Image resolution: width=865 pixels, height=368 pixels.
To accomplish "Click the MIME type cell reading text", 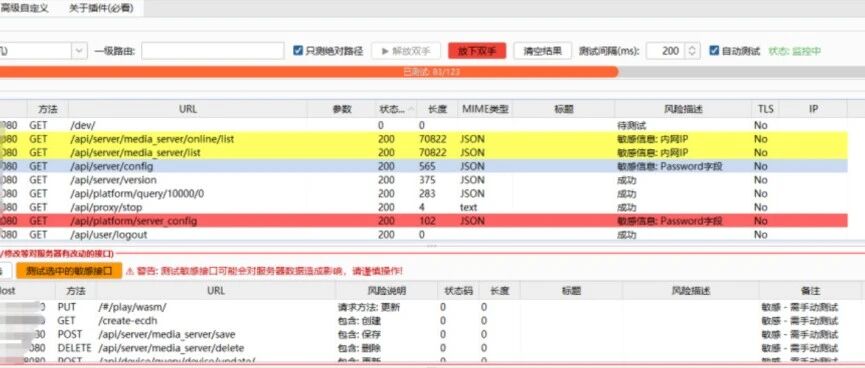I will pyautogui.click(x=469, y=207).
